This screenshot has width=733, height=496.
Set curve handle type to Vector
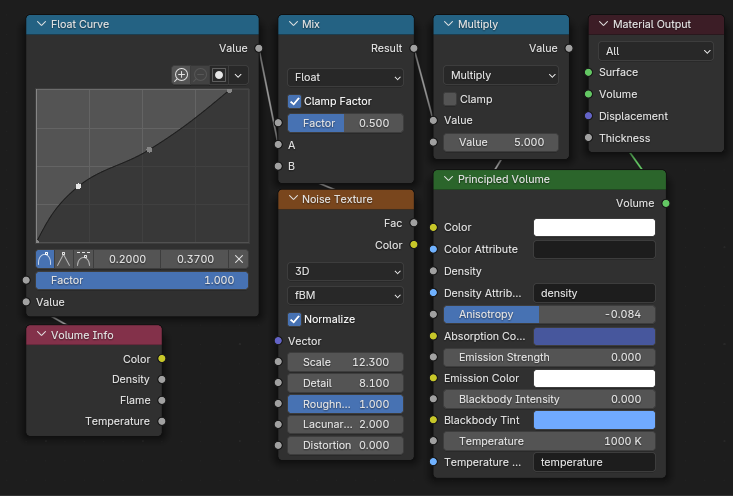tap(64, 259)
